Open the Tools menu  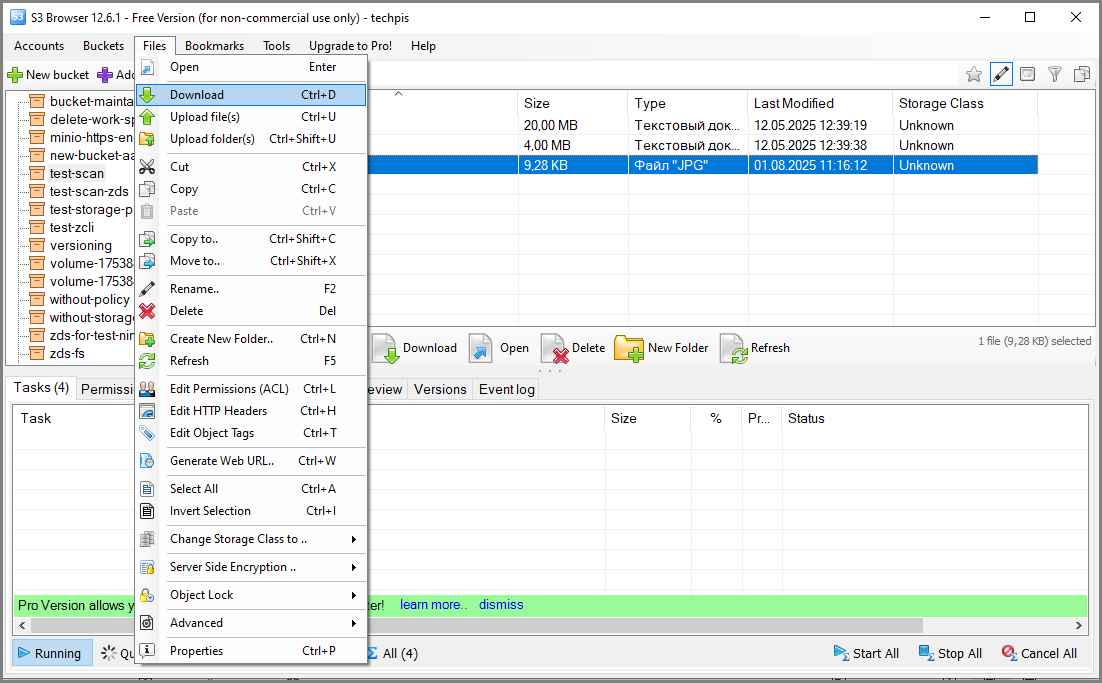coord(276,46)
